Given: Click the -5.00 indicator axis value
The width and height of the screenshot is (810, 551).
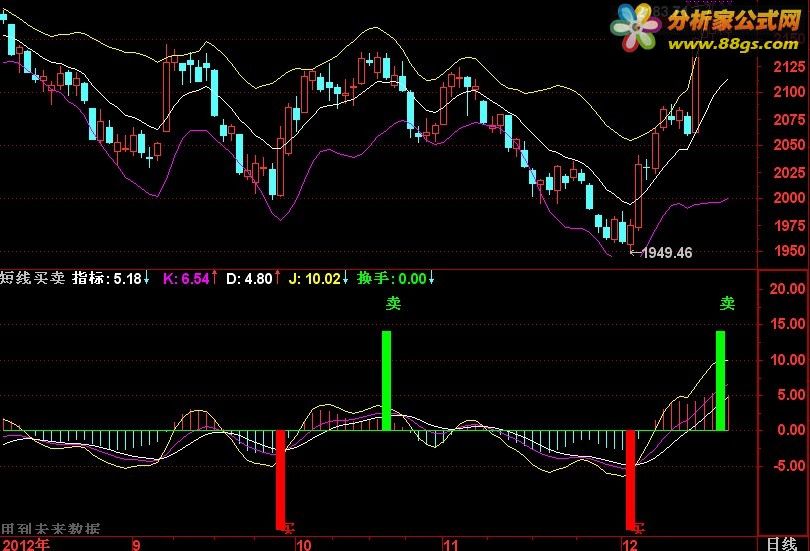Looking at the screenshot, I should coord(789,466).
